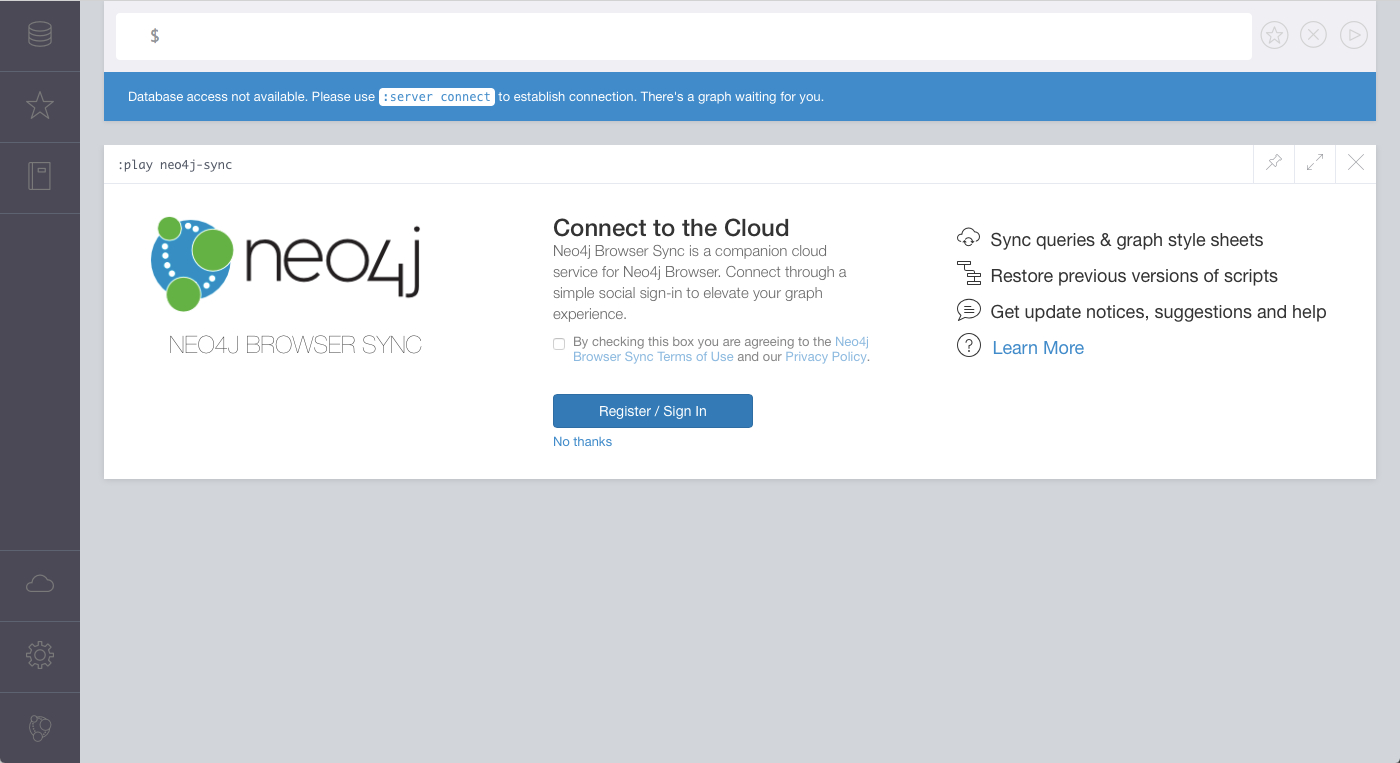Open the About Neo4j sidebar icon

(x=40, y=727)
